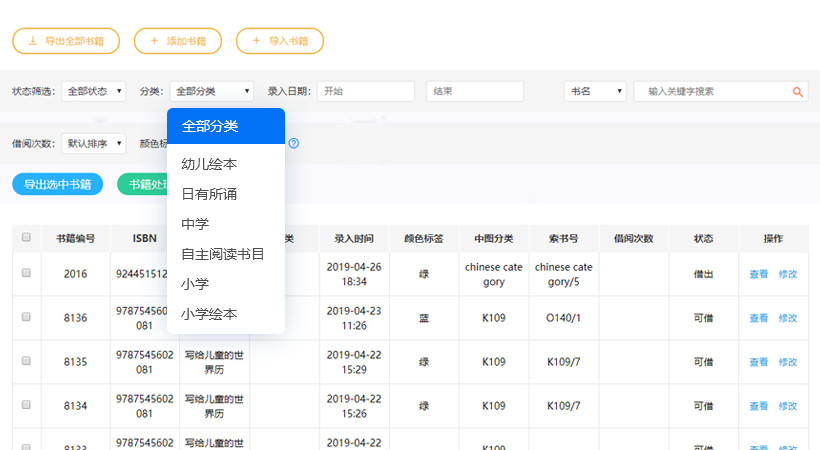820x450 pixels.
Task: Click the 导入书籍 import button
Action: 280,41
